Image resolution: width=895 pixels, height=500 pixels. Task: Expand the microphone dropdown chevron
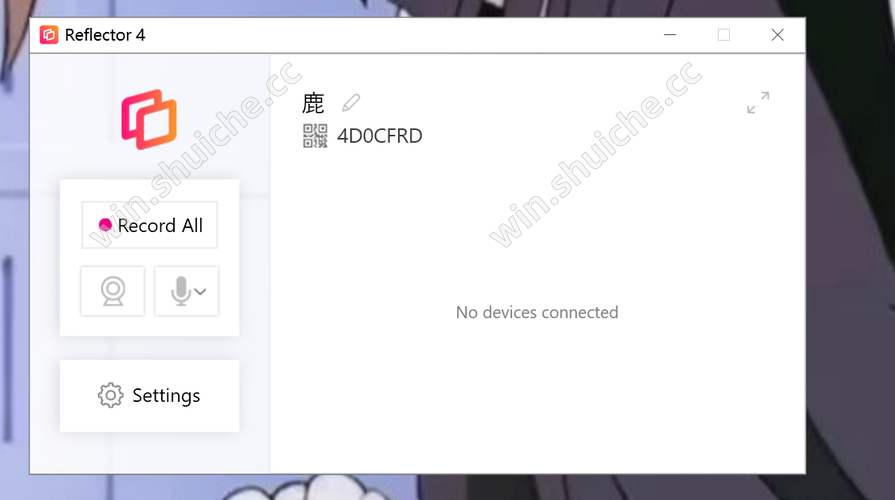pyautogui.click(x=200, y=292)
